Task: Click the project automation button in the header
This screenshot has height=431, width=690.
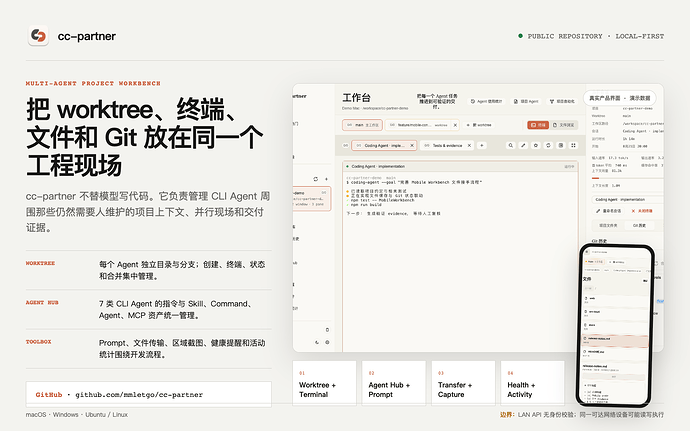Action: coord(562,101)
